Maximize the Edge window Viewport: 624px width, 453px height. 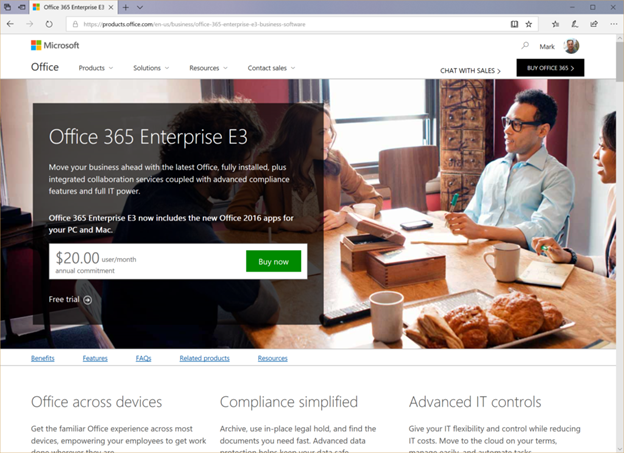point(593,7)
